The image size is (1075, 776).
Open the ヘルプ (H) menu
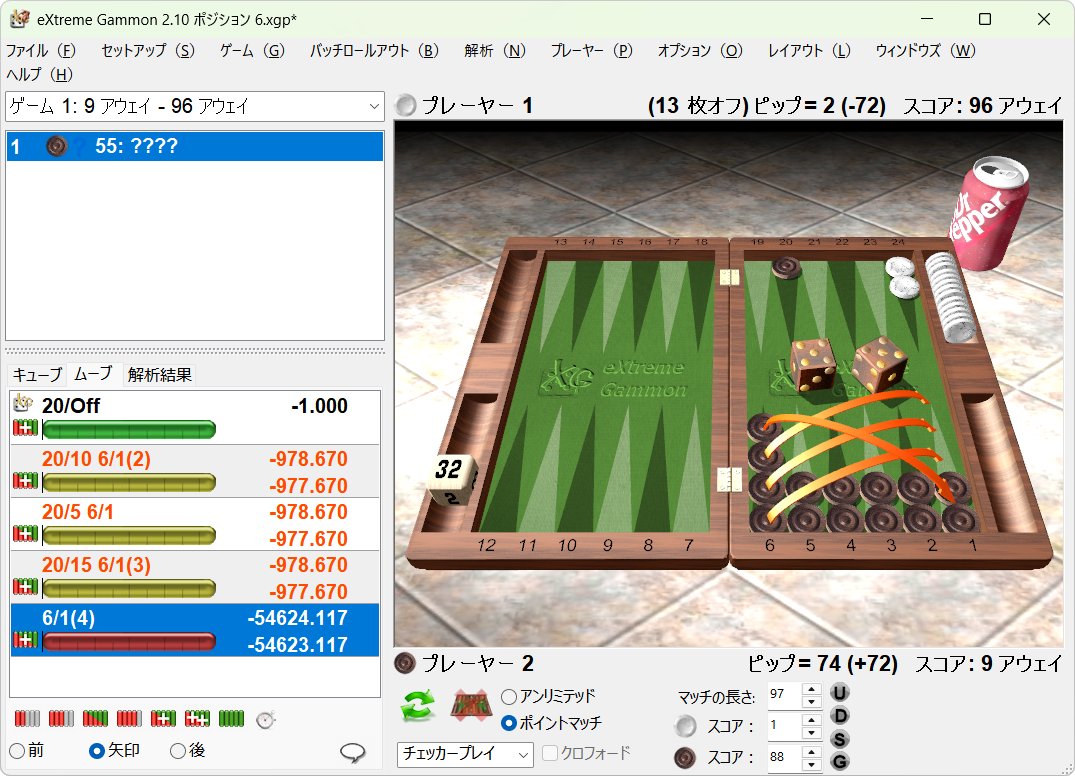(39, 74)
